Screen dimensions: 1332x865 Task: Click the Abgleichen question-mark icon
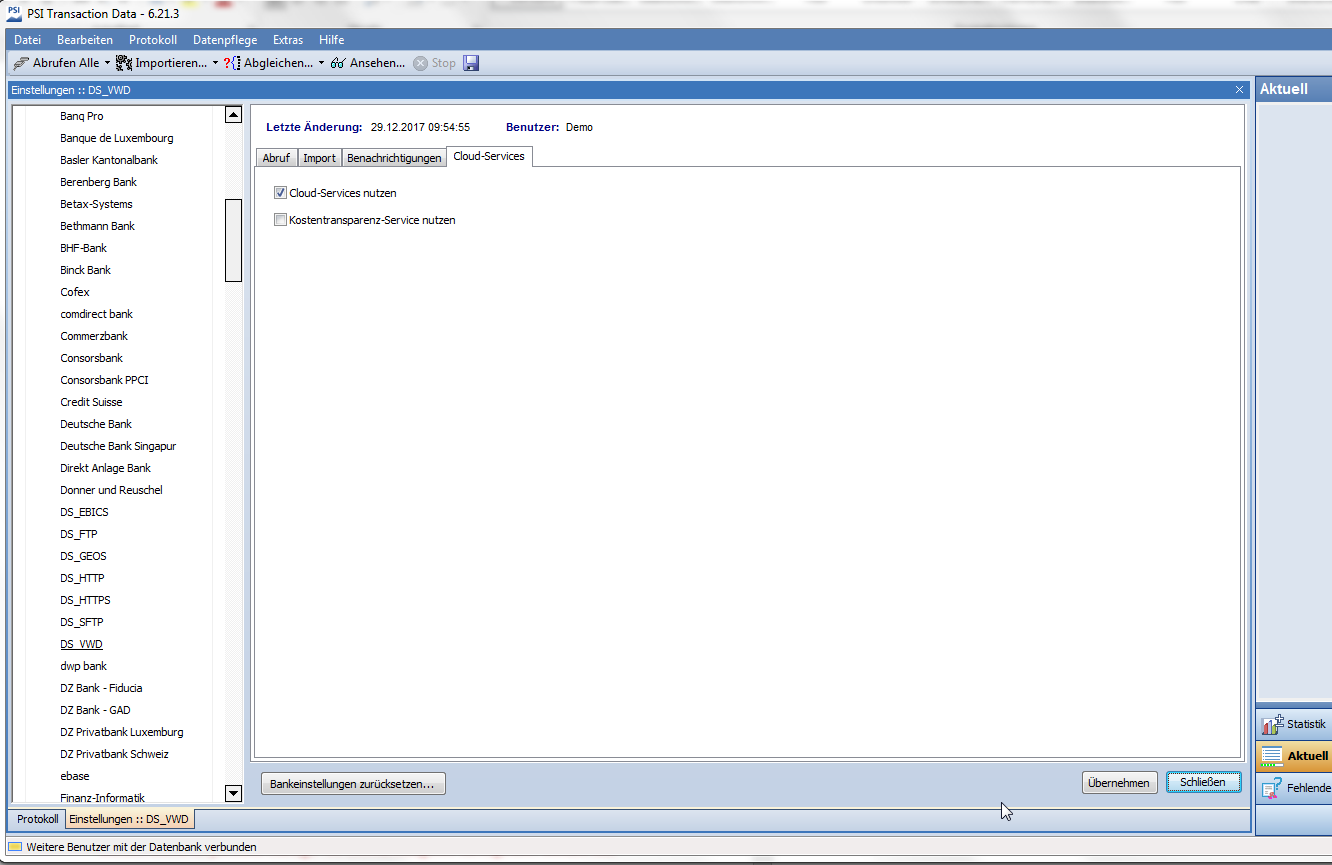tap(232, 63)
